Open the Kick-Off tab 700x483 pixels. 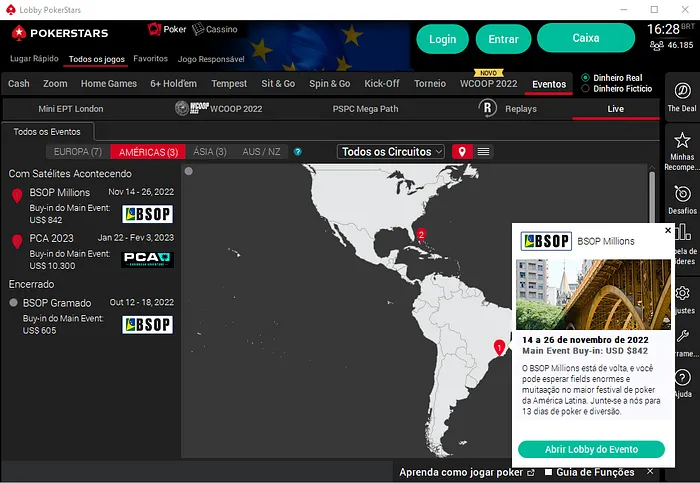point(382,83)
